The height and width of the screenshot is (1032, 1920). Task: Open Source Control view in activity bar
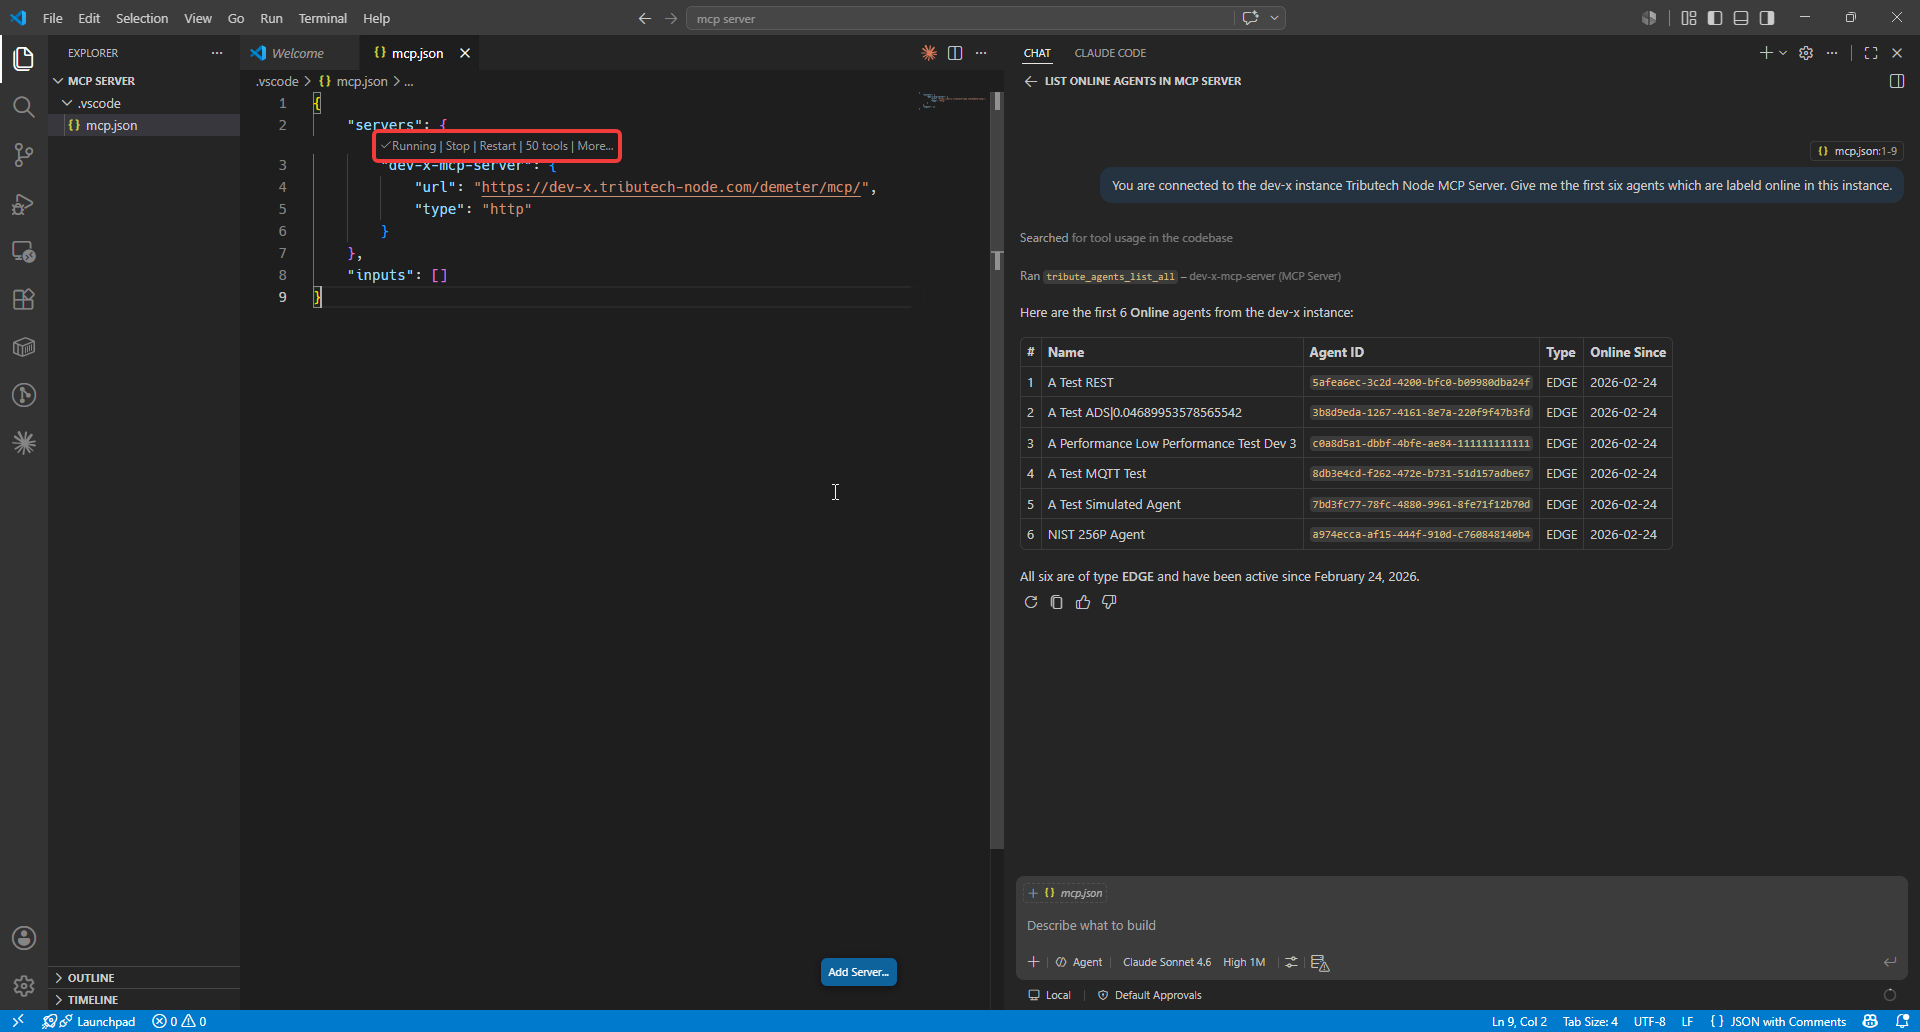pyautogui.click(x=24, y=155)
